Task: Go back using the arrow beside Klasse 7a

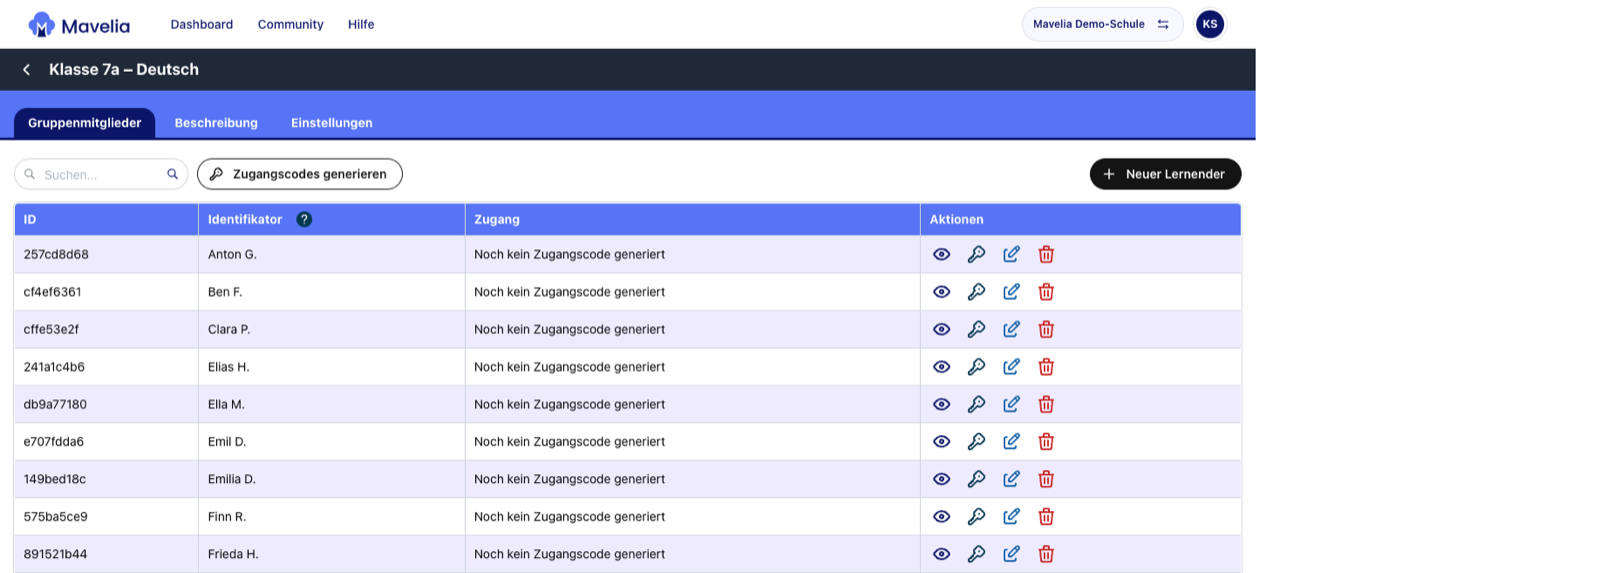Action: (27, 70)
